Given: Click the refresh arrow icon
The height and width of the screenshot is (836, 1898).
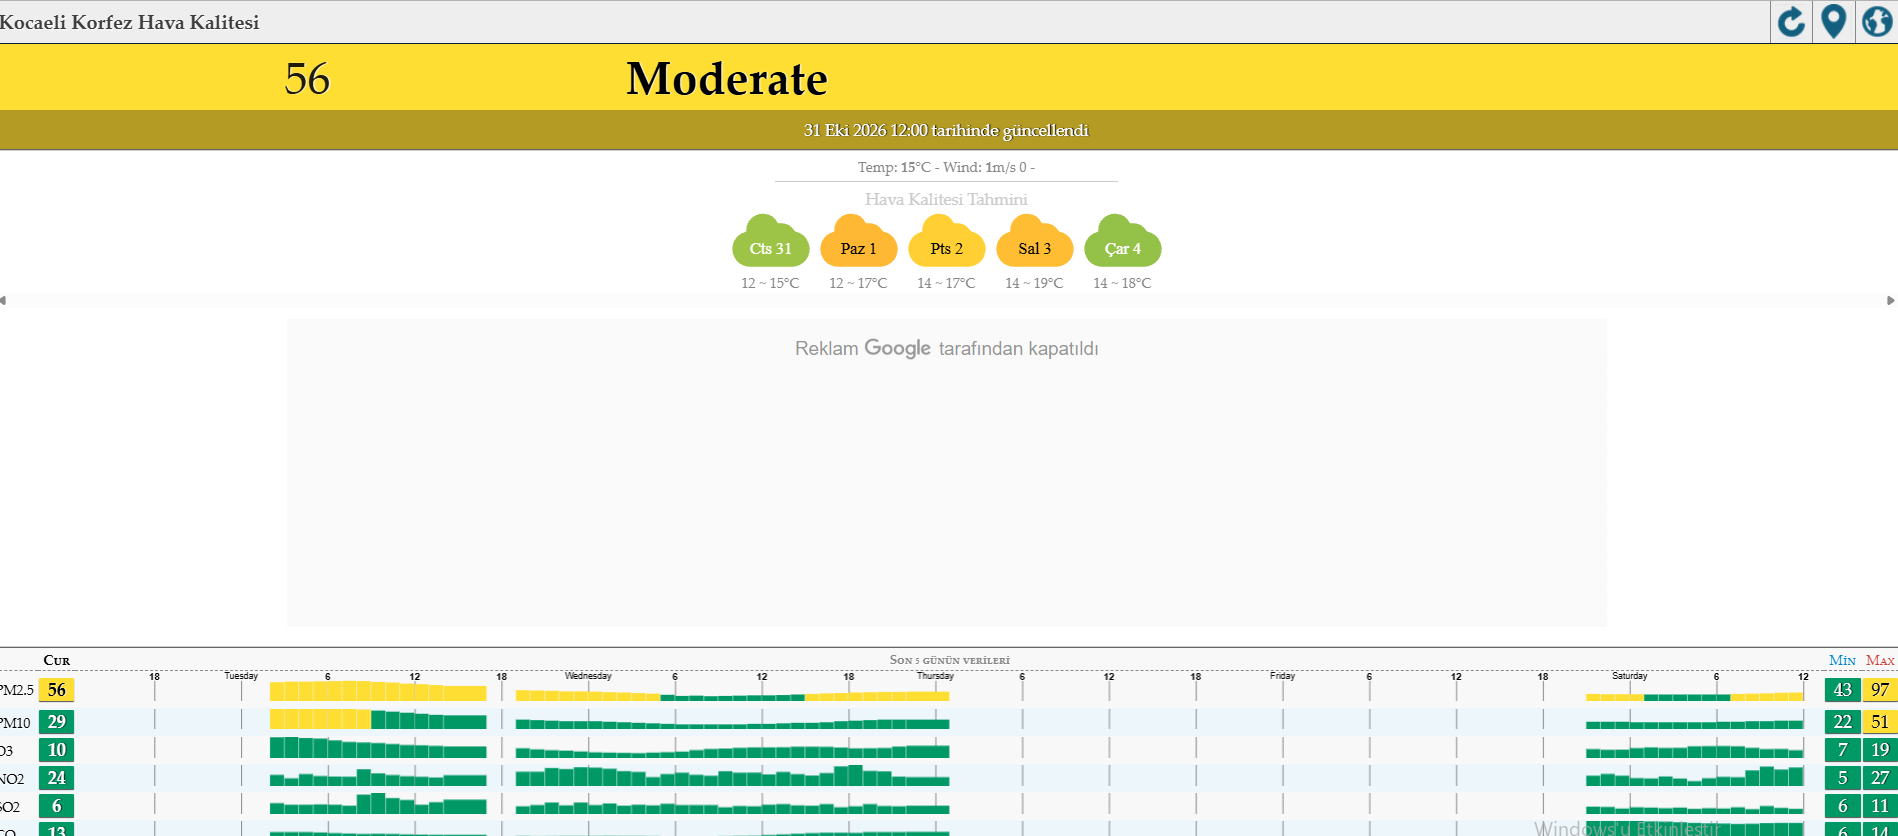Looking at the screenshot, I should coord(1791,22).
